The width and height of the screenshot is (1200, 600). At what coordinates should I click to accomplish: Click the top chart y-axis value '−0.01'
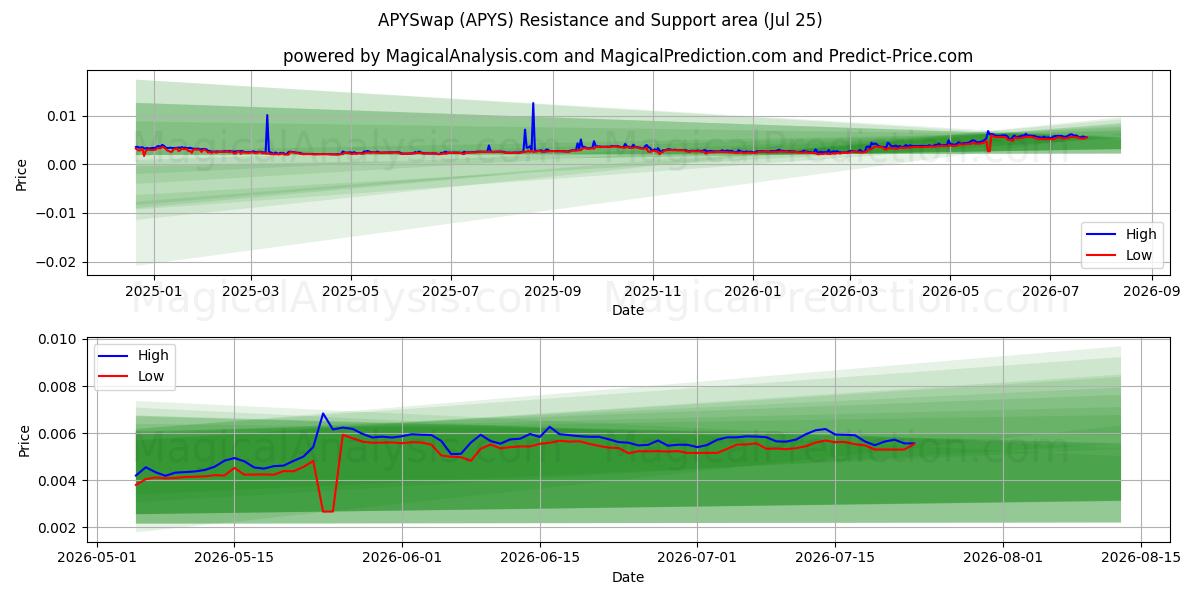[x=59, y=214]
